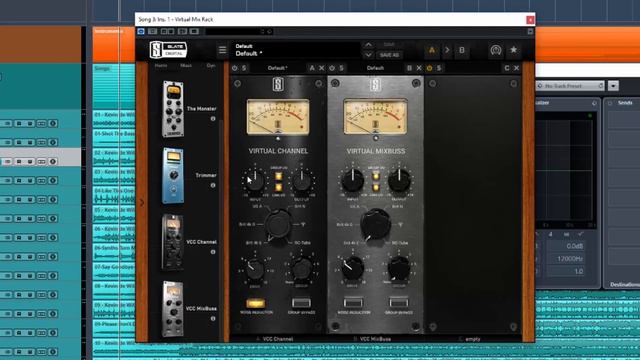Add the VCC MixBuss module from the library
Image resolution: width=640 pixels, height=360 pixels.
pyautogui.click(x=173, y=309)
